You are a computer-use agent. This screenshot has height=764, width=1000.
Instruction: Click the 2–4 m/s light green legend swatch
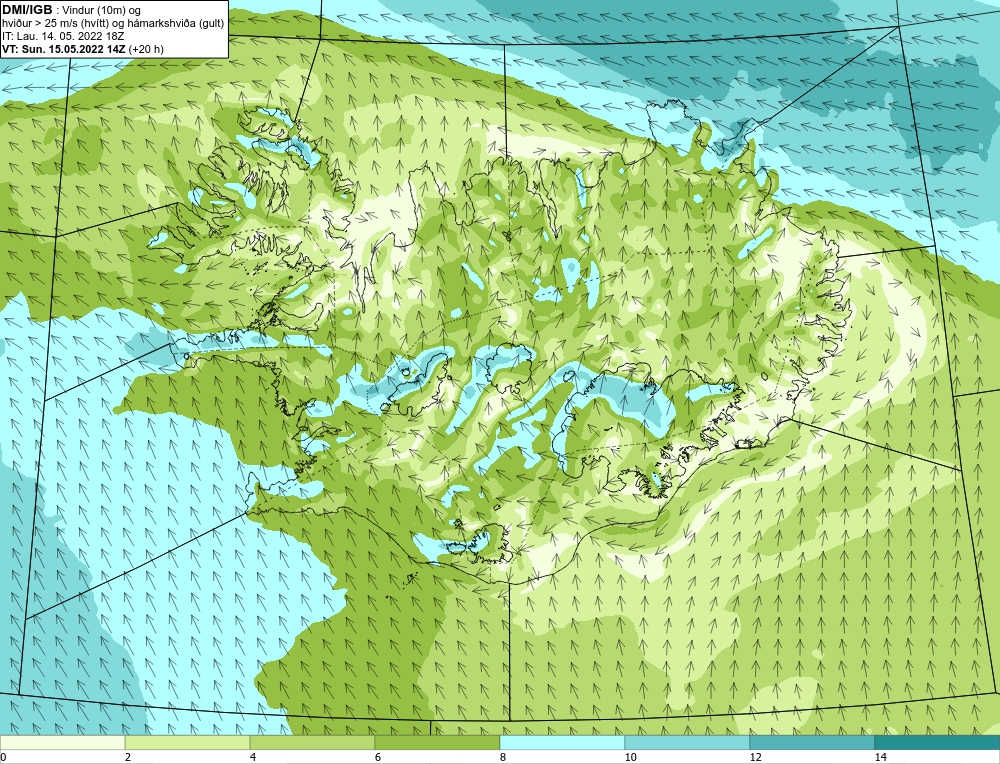tap(188, 742)
